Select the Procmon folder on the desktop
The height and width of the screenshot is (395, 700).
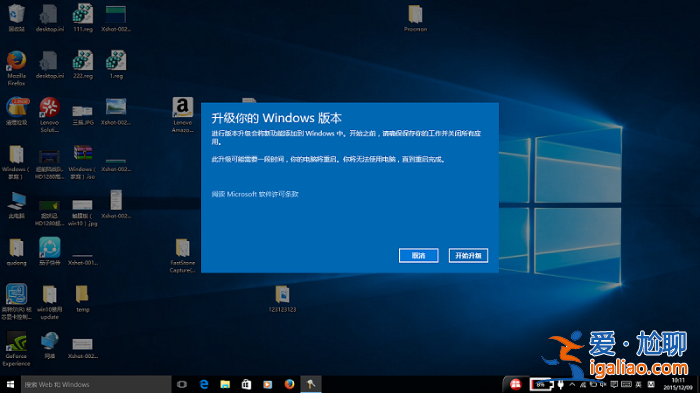(415, 18)
